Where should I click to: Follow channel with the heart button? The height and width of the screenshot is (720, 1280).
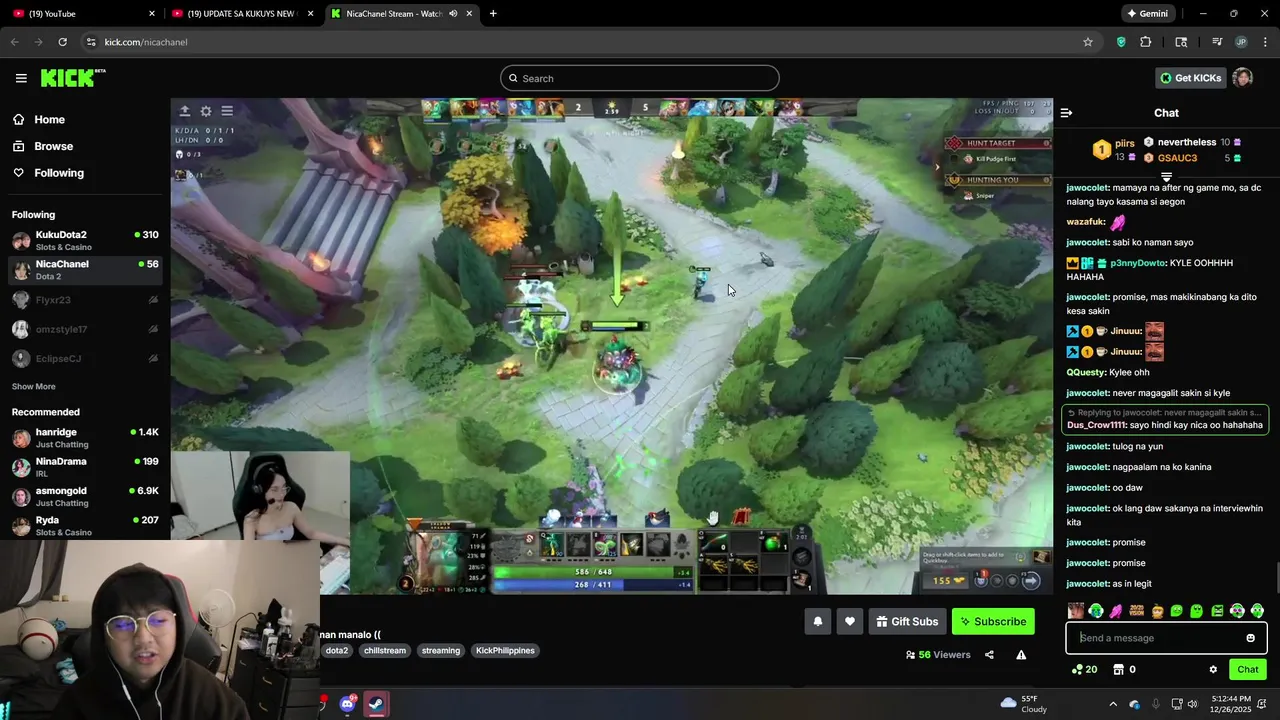[850, 621]
